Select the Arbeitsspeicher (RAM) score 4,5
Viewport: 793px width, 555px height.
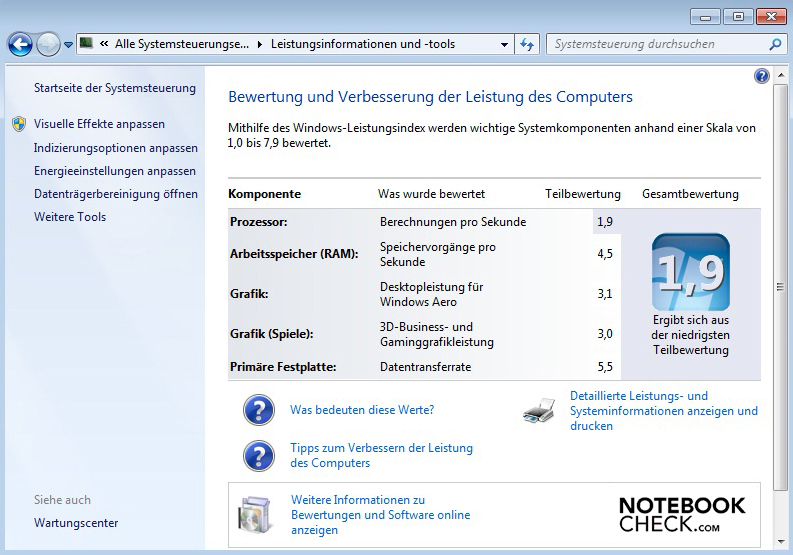605,254
